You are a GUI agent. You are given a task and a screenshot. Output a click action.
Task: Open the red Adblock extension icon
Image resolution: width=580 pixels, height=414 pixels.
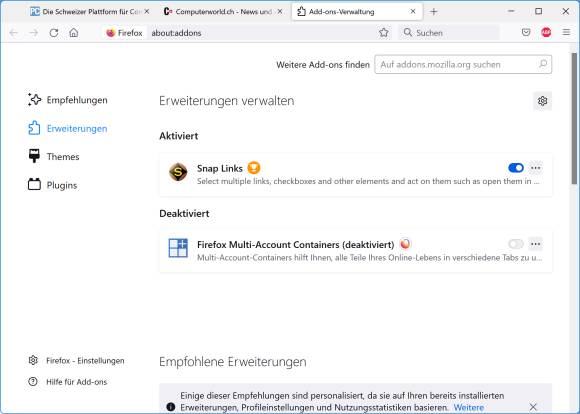(546, 33)
